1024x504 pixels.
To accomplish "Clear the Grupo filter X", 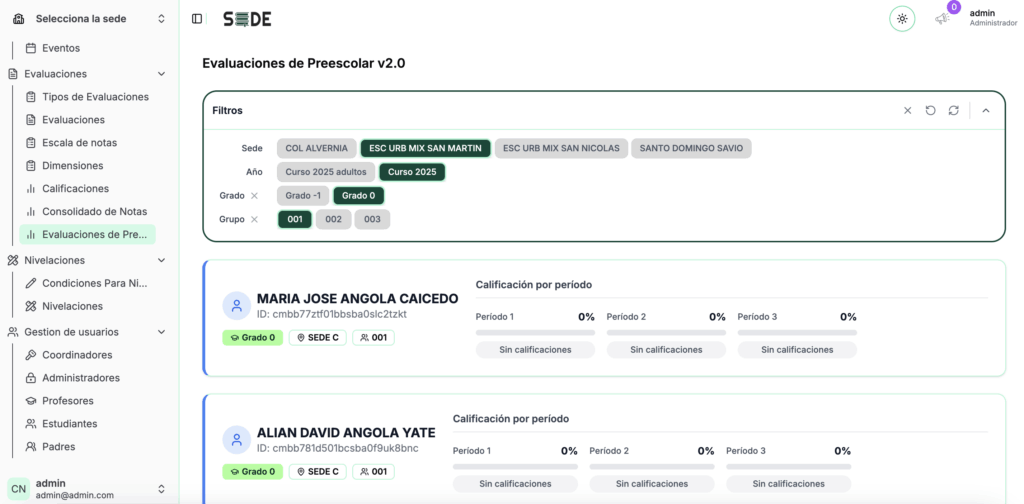I will click(x=255, y=219).
